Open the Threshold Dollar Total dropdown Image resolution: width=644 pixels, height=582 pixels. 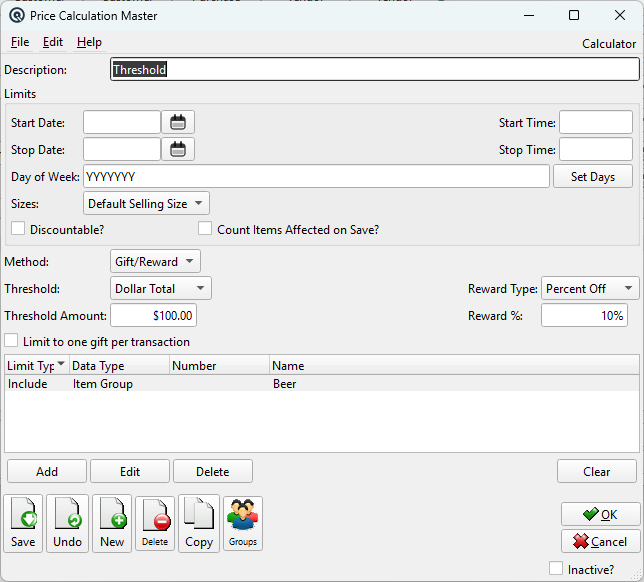tap(161, 288)
